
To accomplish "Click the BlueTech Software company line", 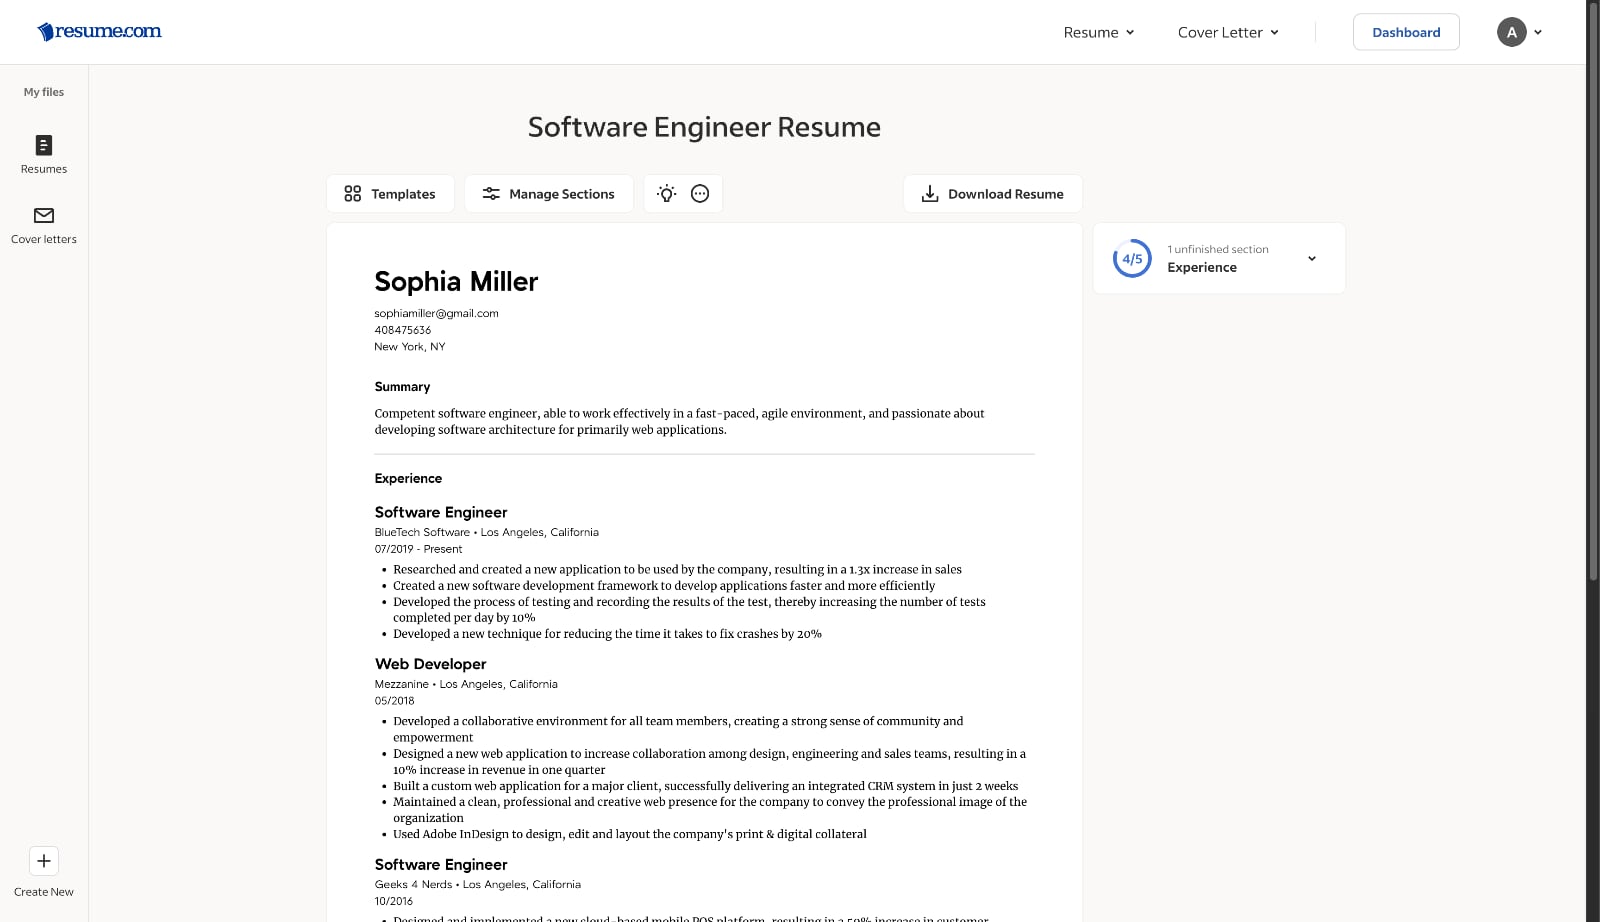I will click(x=486, y=532).
